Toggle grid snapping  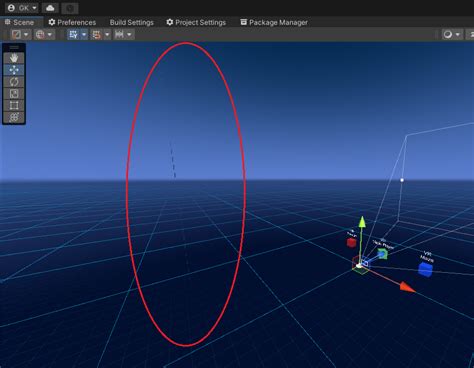pos(97,34)
